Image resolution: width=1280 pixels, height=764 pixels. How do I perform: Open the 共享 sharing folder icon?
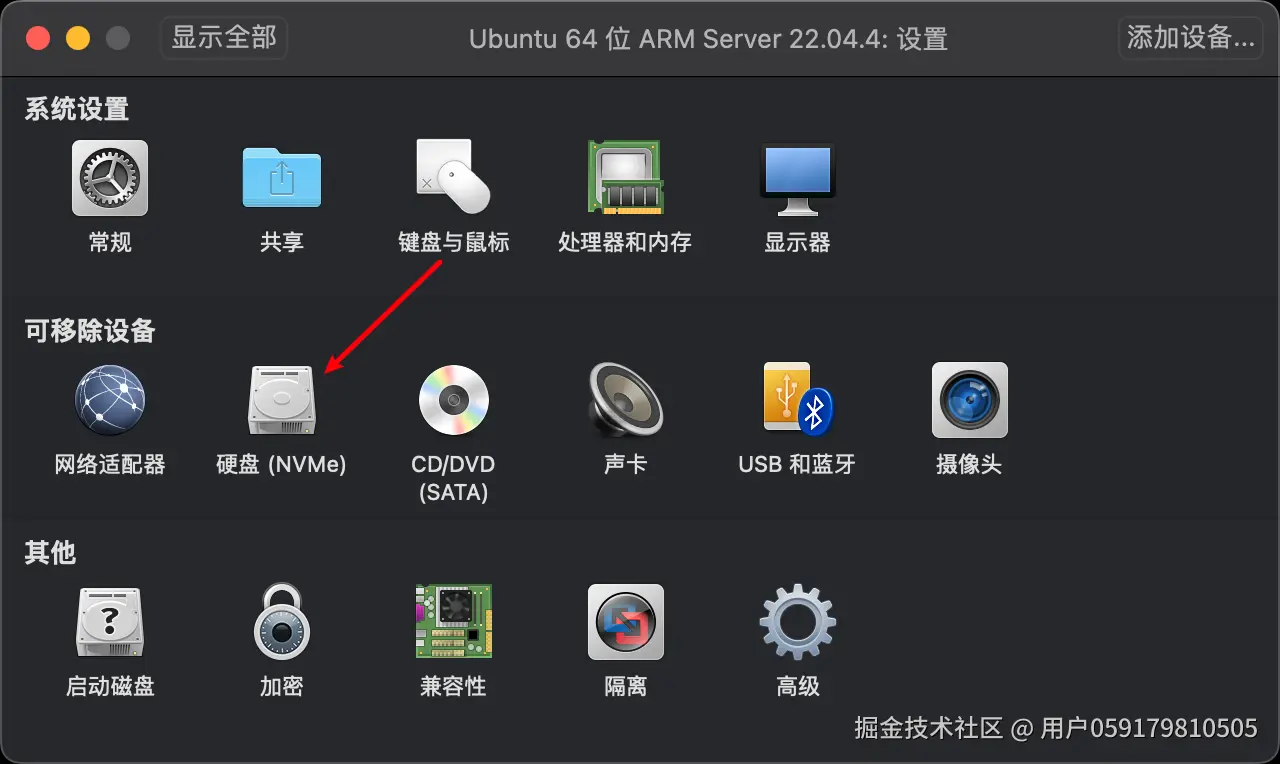click(x=282, y=178)
